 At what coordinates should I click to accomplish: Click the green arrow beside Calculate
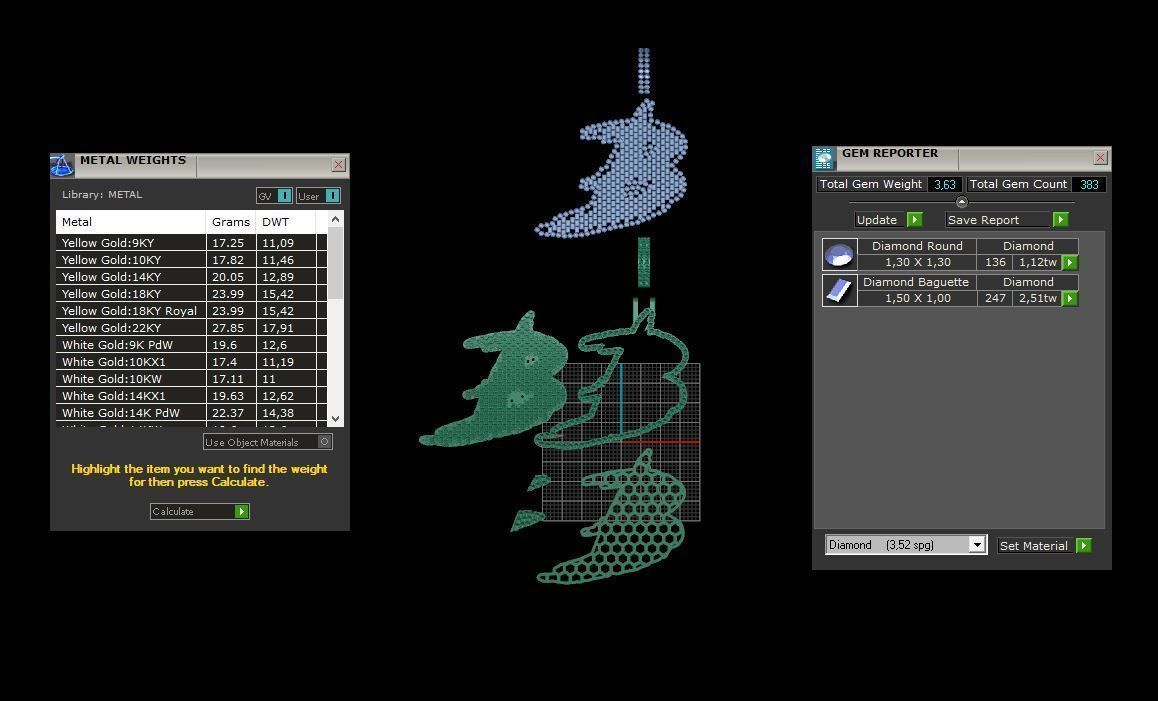click(241, 511)
